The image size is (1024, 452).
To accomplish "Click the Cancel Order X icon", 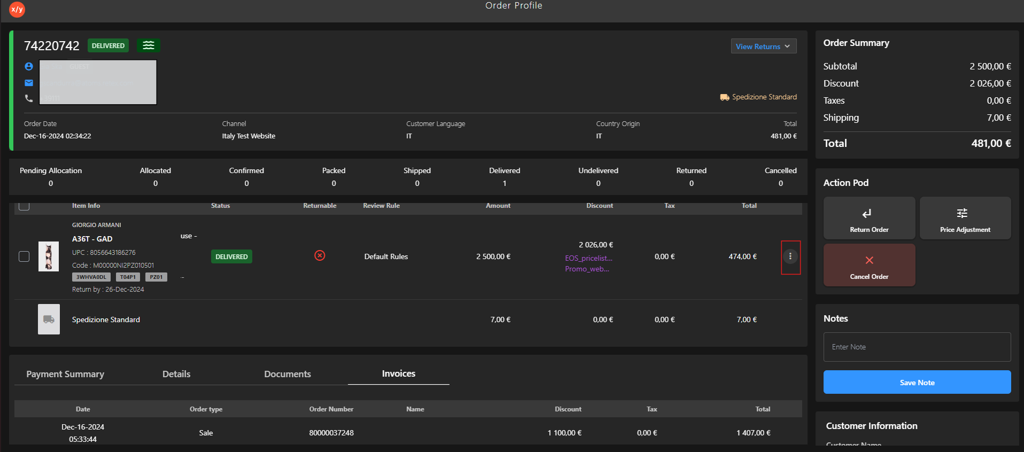I will [x=869, y=260].
